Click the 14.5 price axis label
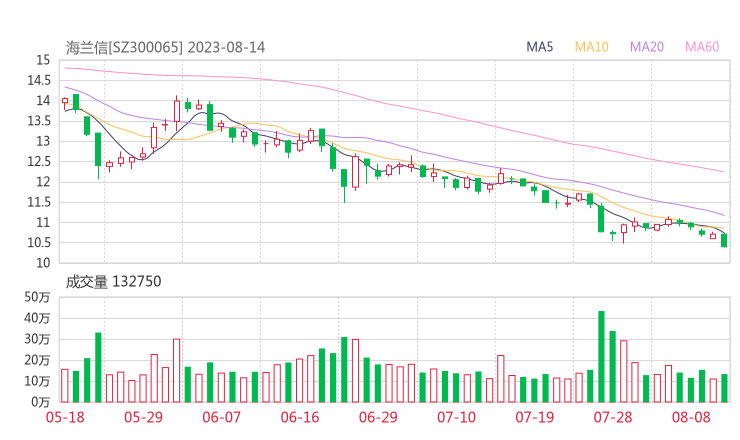The image size is (740, 440). pos(39,80)
